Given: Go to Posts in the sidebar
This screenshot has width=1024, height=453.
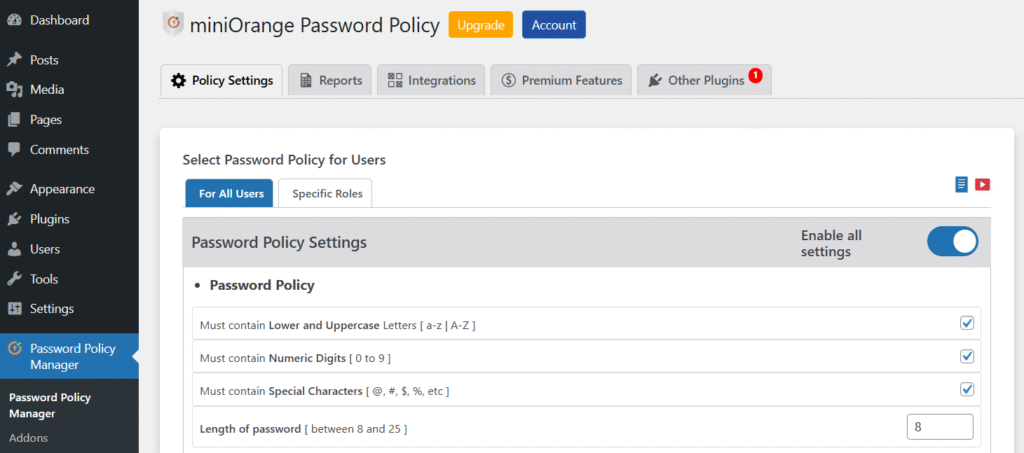Looking at the screenshot, I should tap(44, 60).
